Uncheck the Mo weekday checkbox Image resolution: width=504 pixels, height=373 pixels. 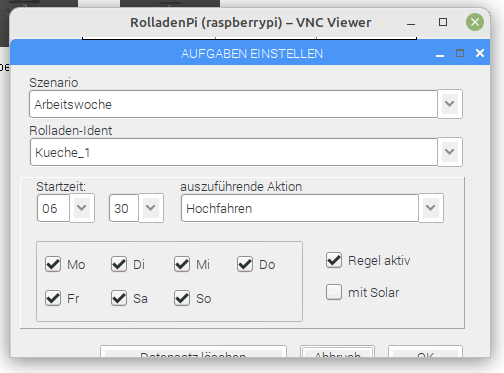pos(53,264)
